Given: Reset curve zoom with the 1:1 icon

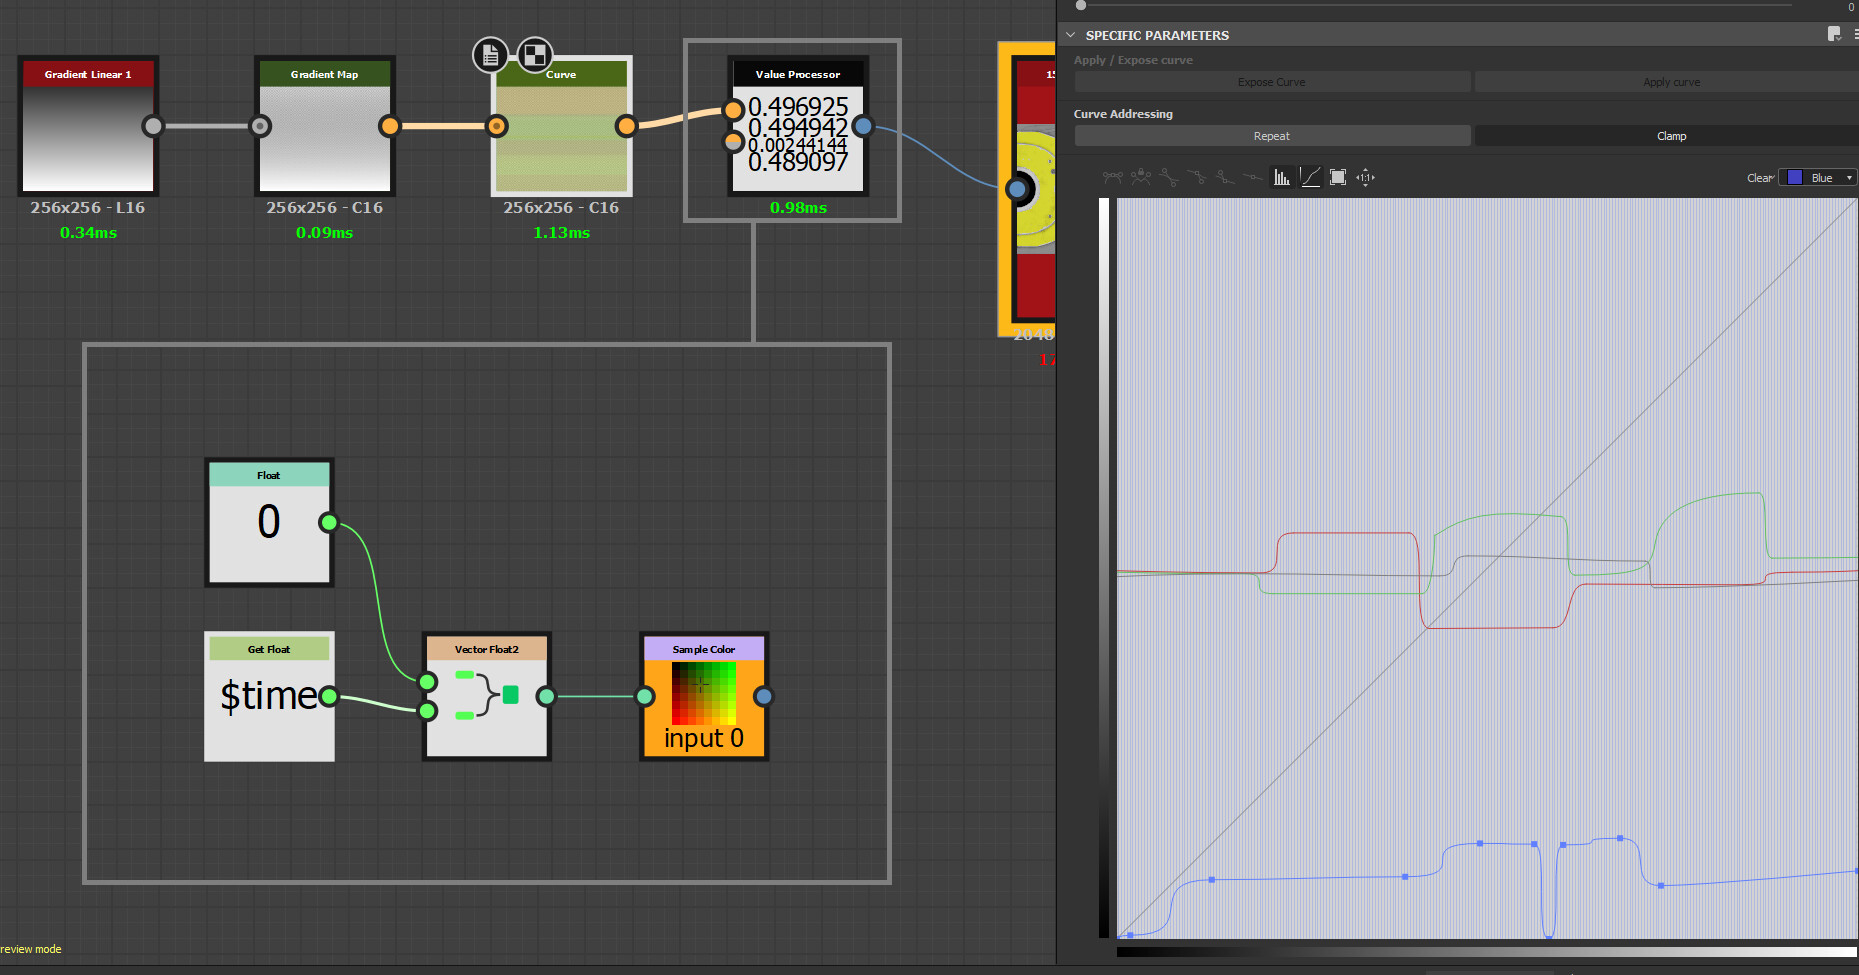Looking at the screenshot, I should (x=1366, y=178).
